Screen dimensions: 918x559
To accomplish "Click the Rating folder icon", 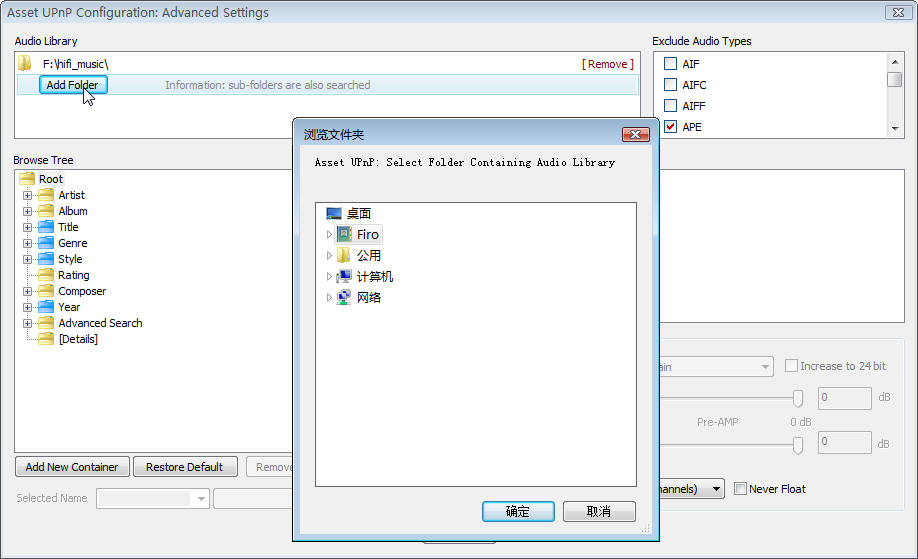I will (x=46, y=275).
